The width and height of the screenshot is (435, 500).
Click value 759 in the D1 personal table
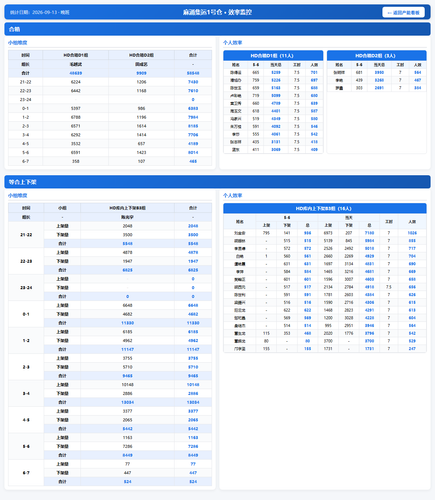pos(256,80)
